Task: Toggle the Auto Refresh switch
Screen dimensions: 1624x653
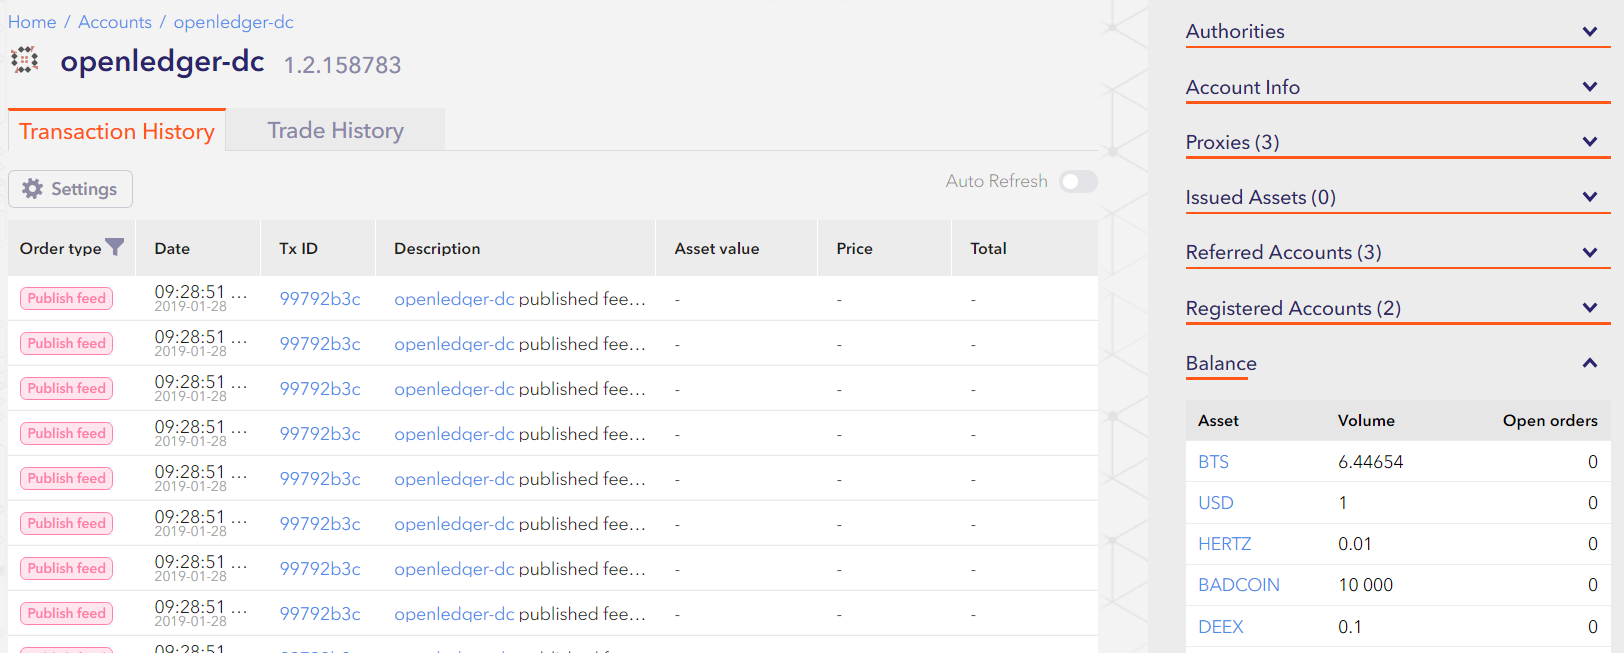Action: coord(1079,181)
